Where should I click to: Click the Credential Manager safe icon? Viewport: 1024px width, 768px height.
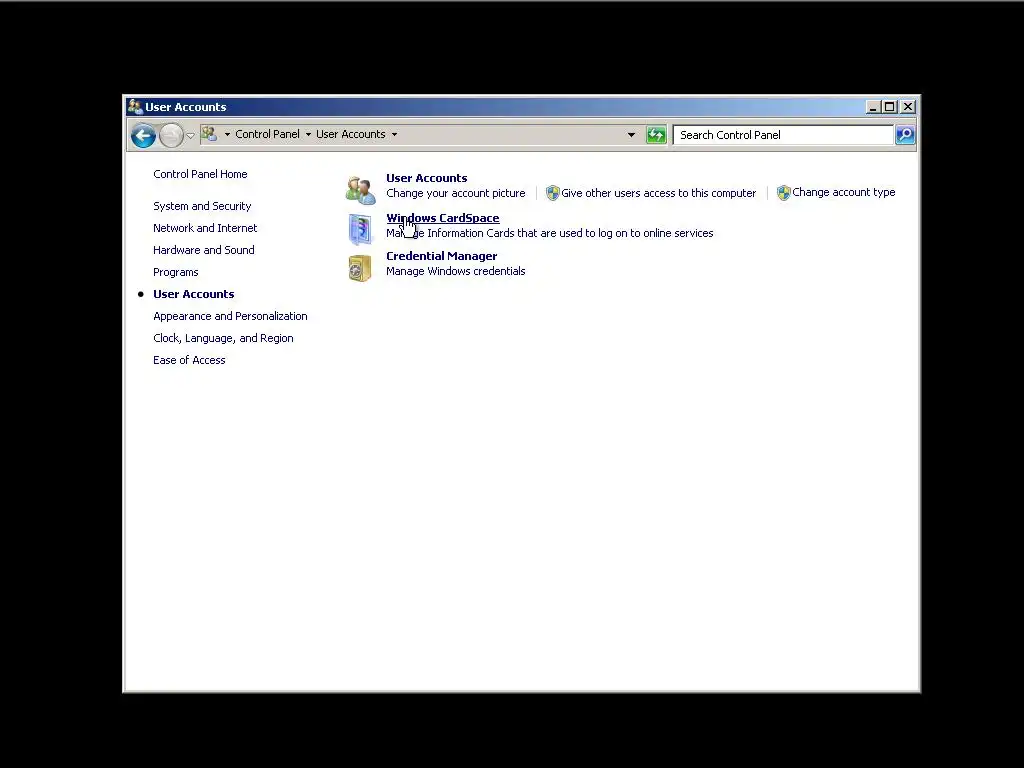point(360,268)
